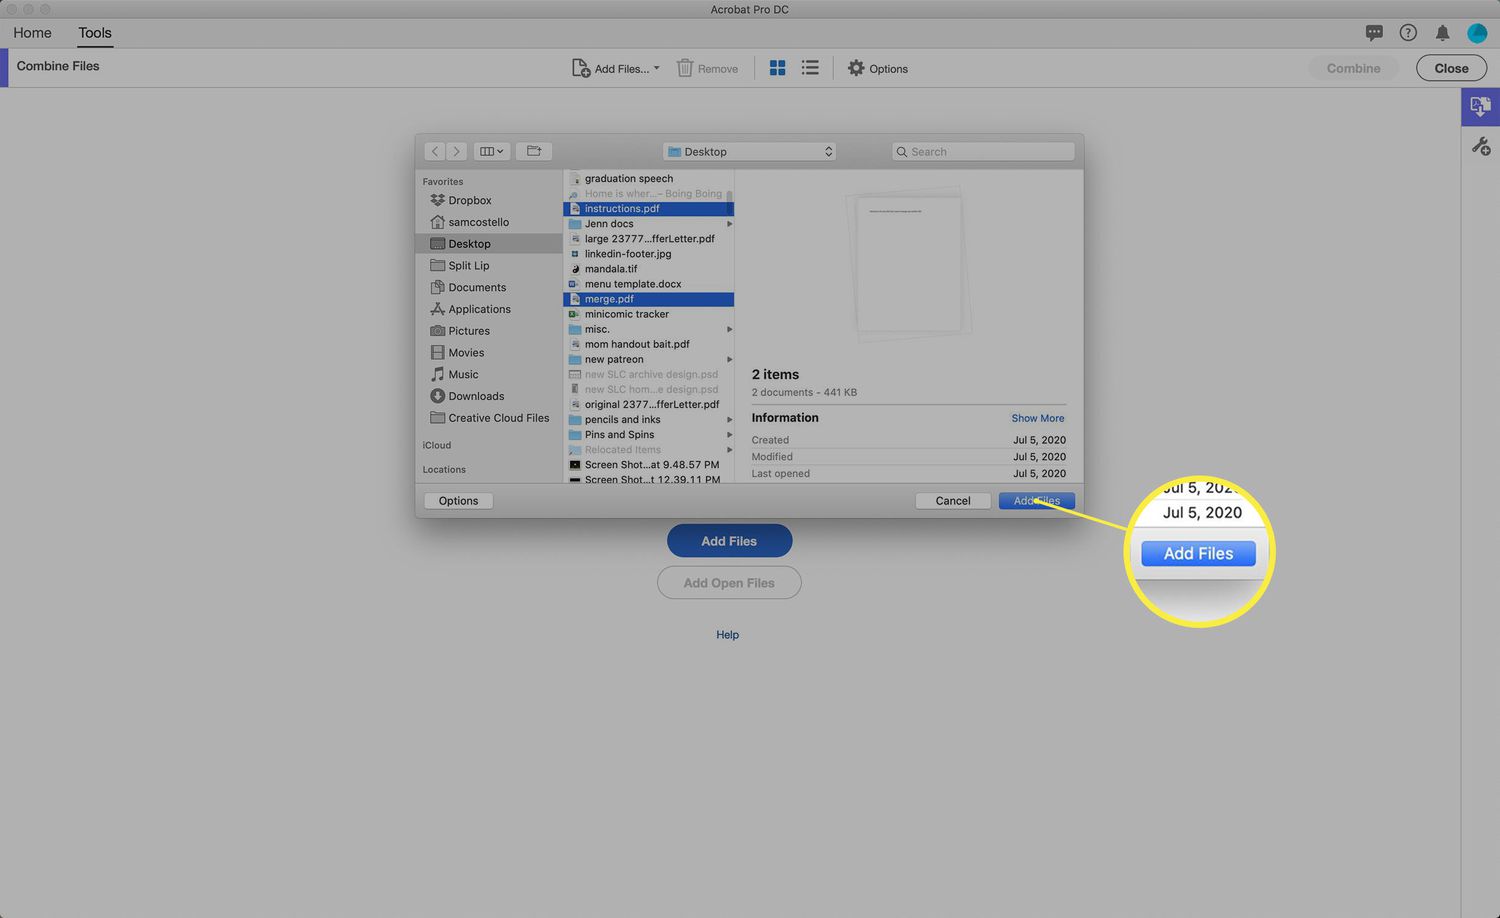The height and width of the screenshot is (918, 1500).
Task: Click the chat comment icon
Action: pos(1374,33)
